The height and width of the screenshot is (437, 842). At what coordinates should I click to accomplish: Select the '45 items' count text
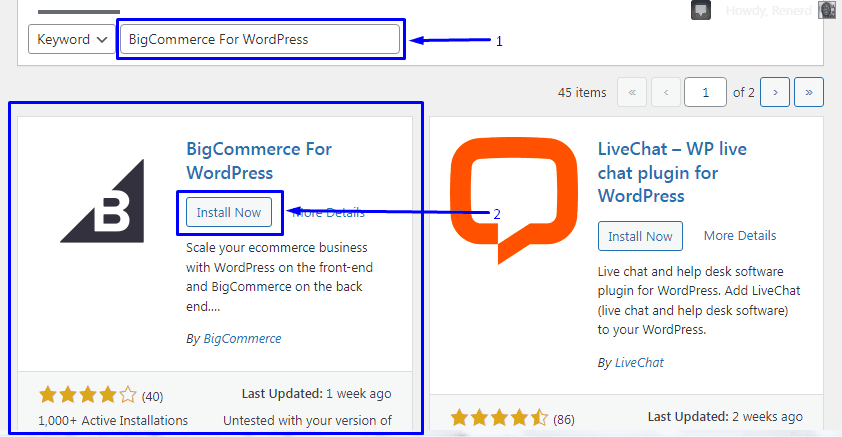click(x=582, y=92)
